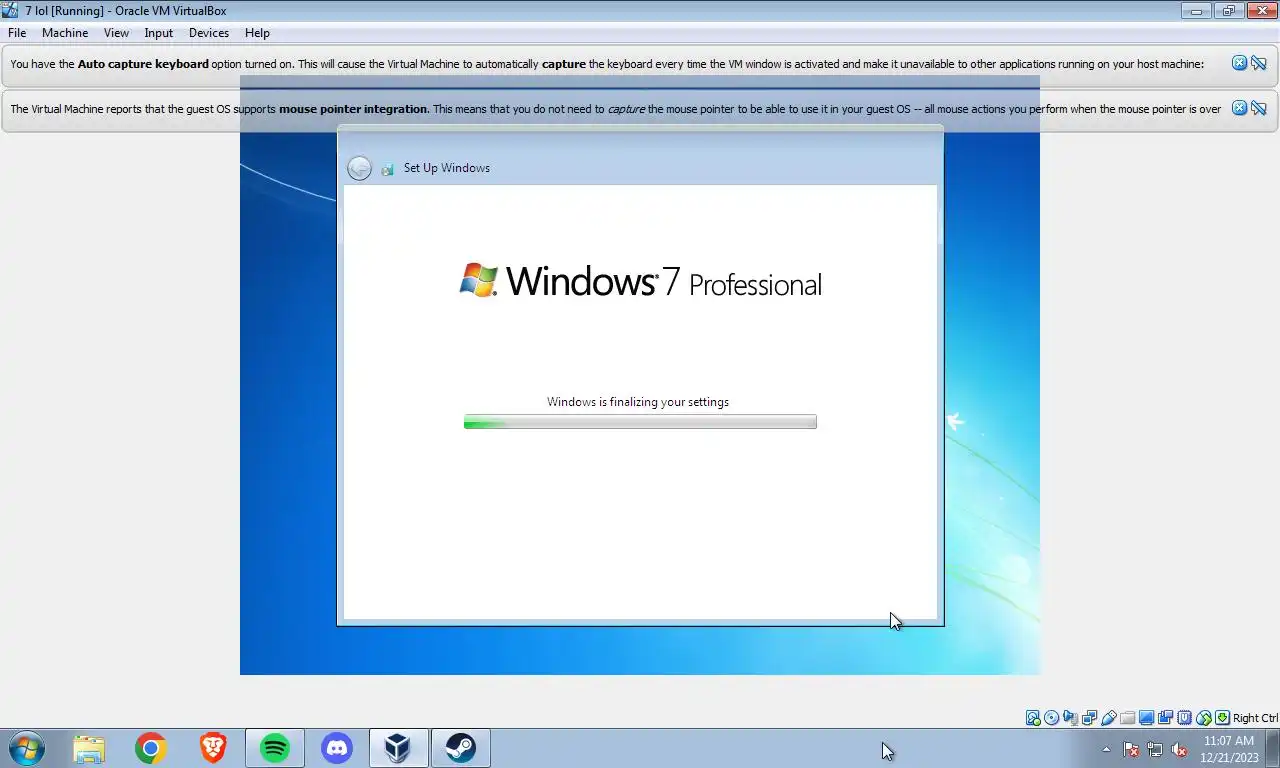Click the Right Ctrl host key label
Image resolution: width=1280 pixels, height=768 pixels.
(x=1255, y=718)
